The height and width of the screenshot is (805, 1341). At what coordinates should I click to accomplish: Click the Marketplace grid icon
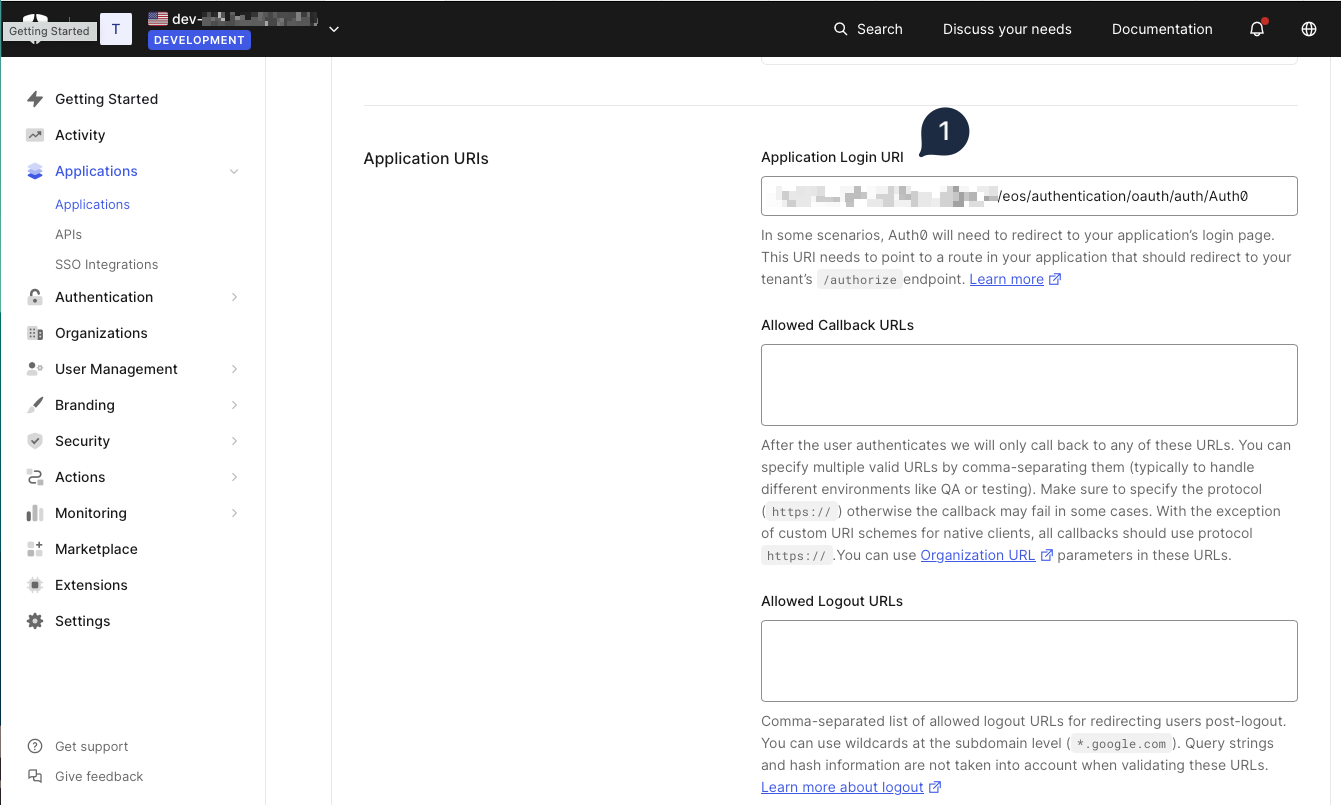click(35, 549)
